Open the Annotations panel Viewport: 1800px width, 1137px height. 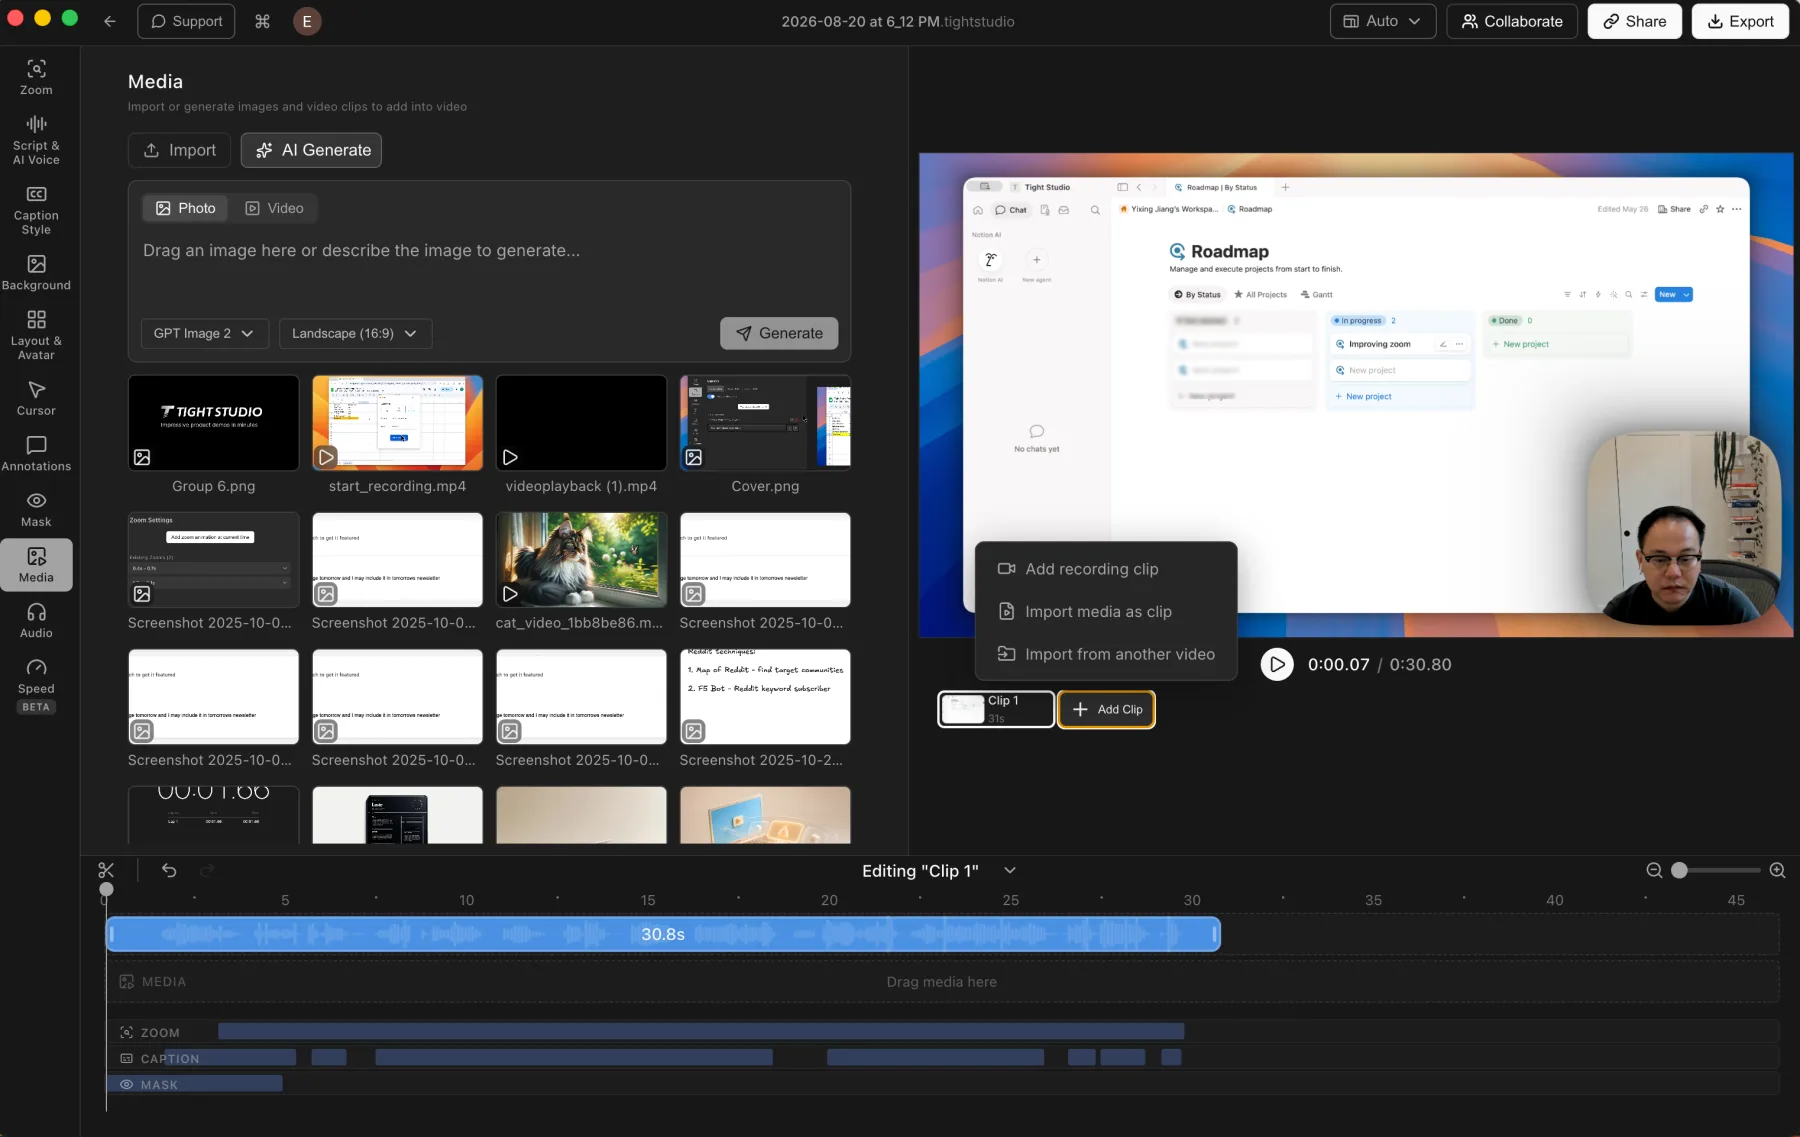pyautogui.click(x=36, y=453)
